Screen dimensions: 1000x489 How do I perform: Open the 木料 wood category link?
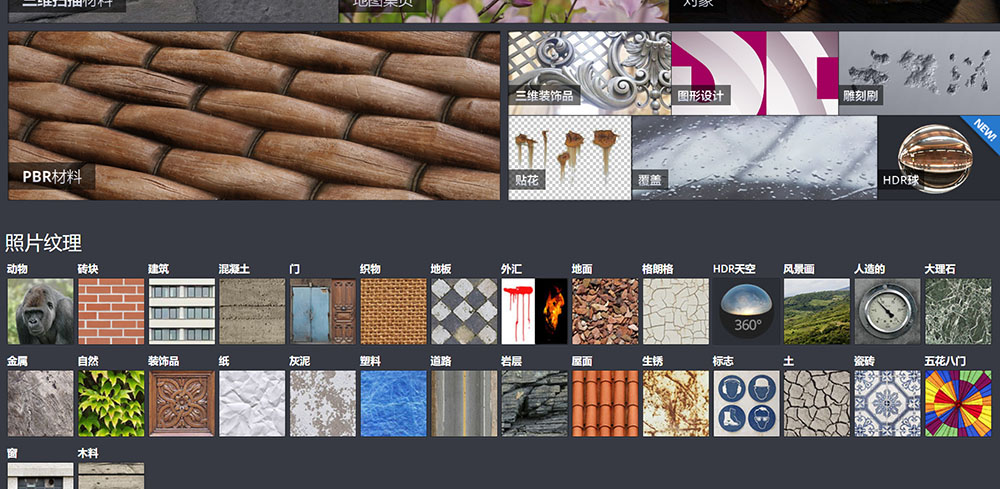(x=88, y=454)
